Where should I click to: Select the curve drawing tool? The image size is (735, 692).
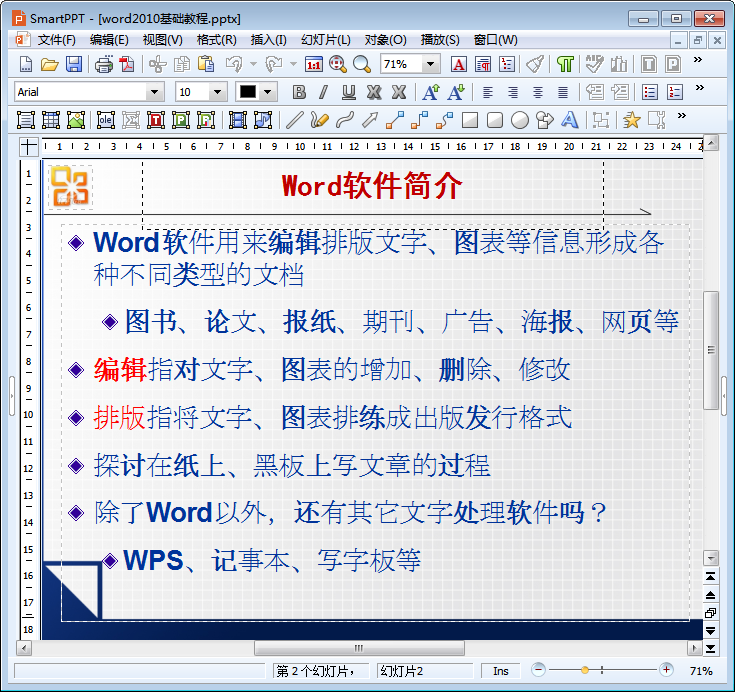(345, 120)
